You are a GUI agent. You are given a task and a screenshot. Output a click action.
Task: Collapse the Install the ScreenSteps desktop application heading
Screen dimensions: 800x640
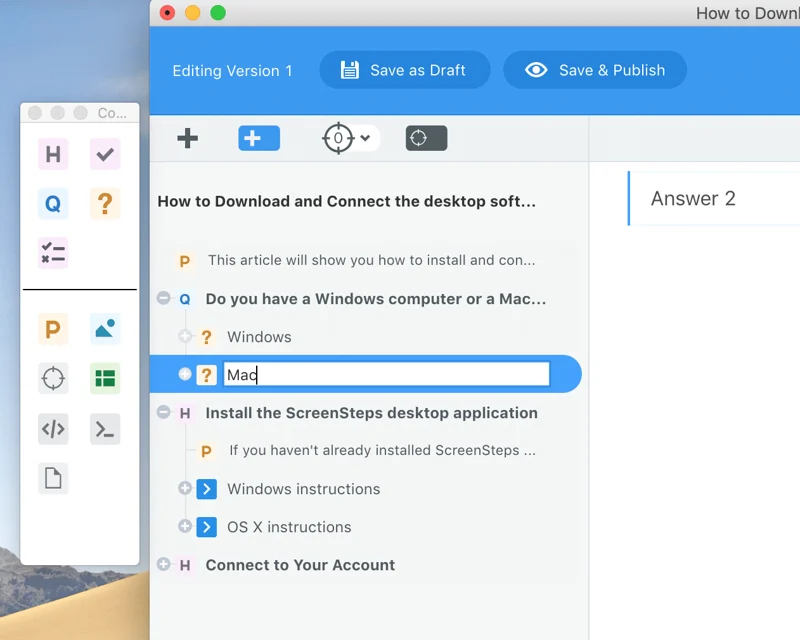(x=163, y=412)
